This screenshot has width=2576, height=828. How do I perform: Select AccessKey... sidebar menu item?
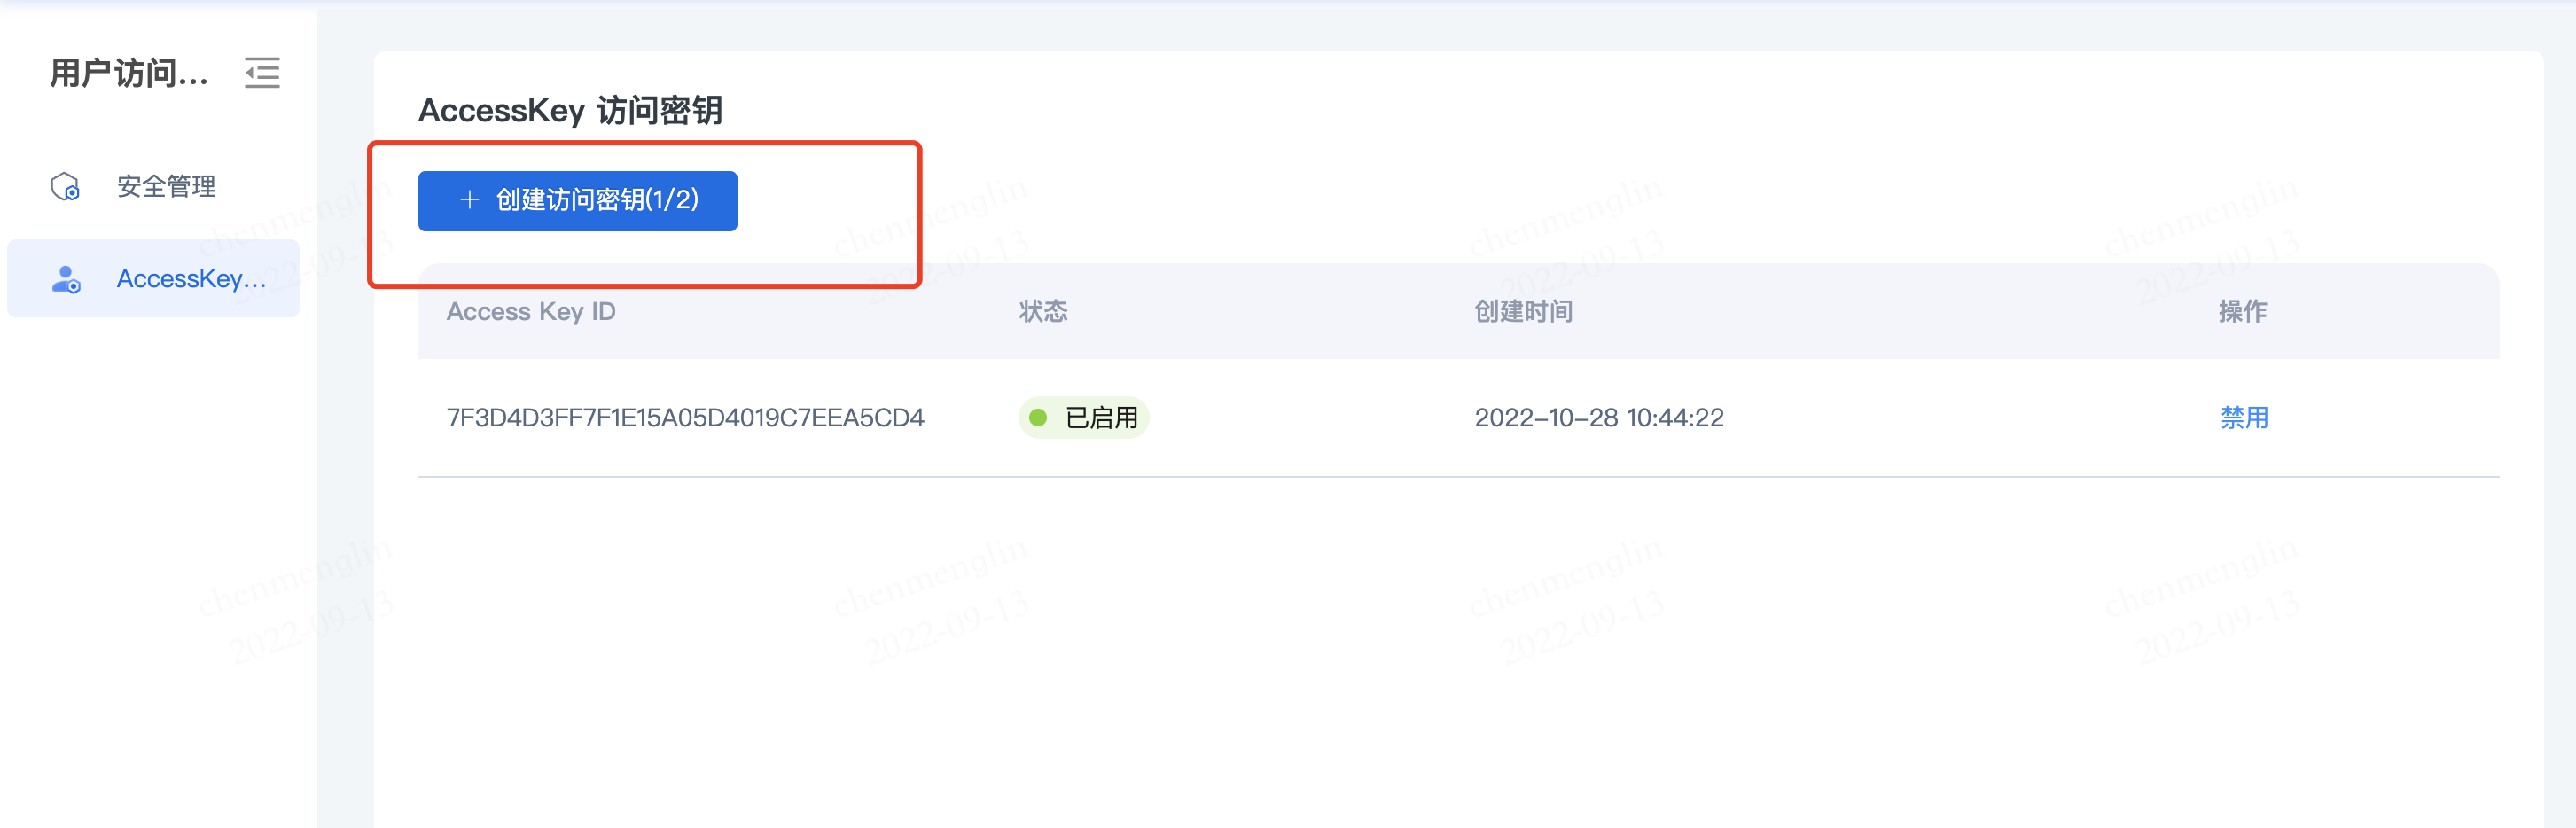click(153, 279)
